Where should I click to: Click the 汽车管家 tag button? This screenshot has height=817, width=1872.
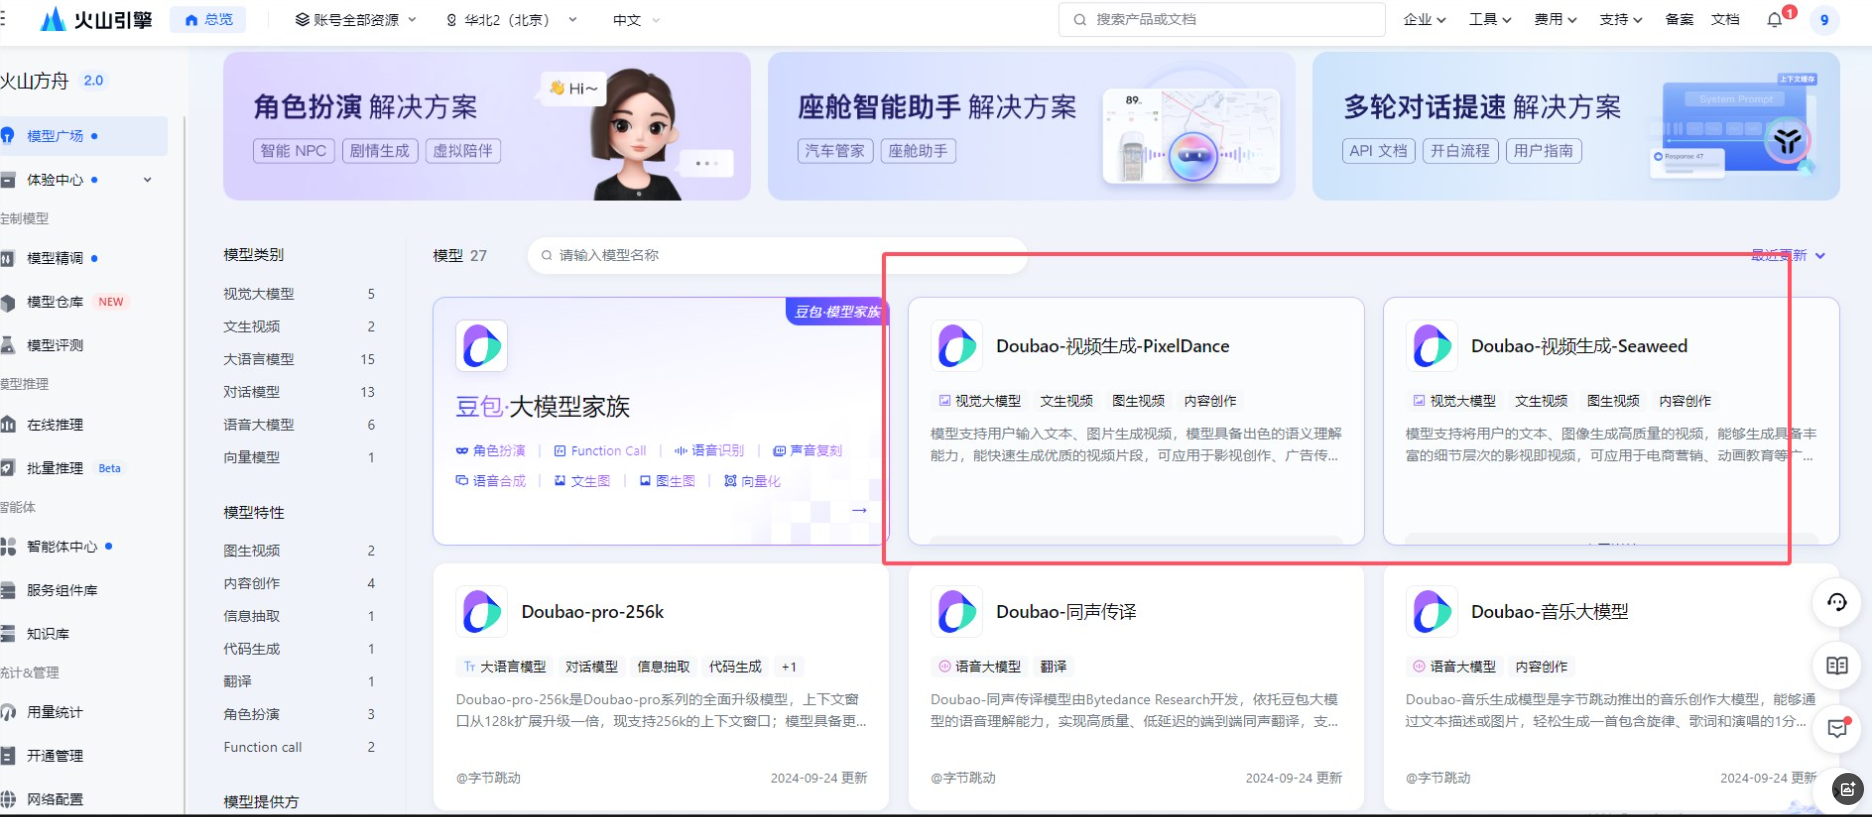click(x=835, y=151)
